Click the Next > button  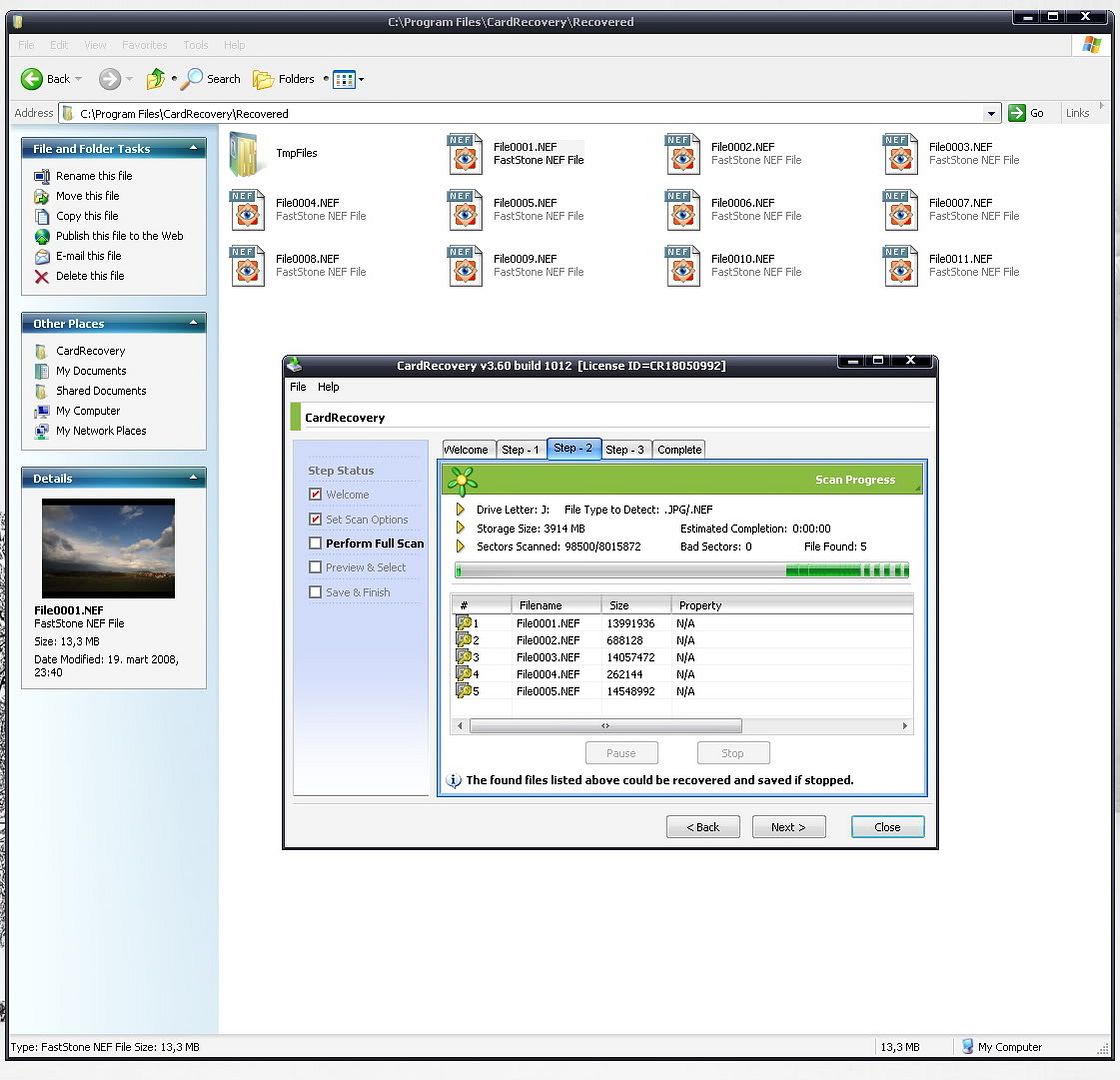click(x=789, y=827)
